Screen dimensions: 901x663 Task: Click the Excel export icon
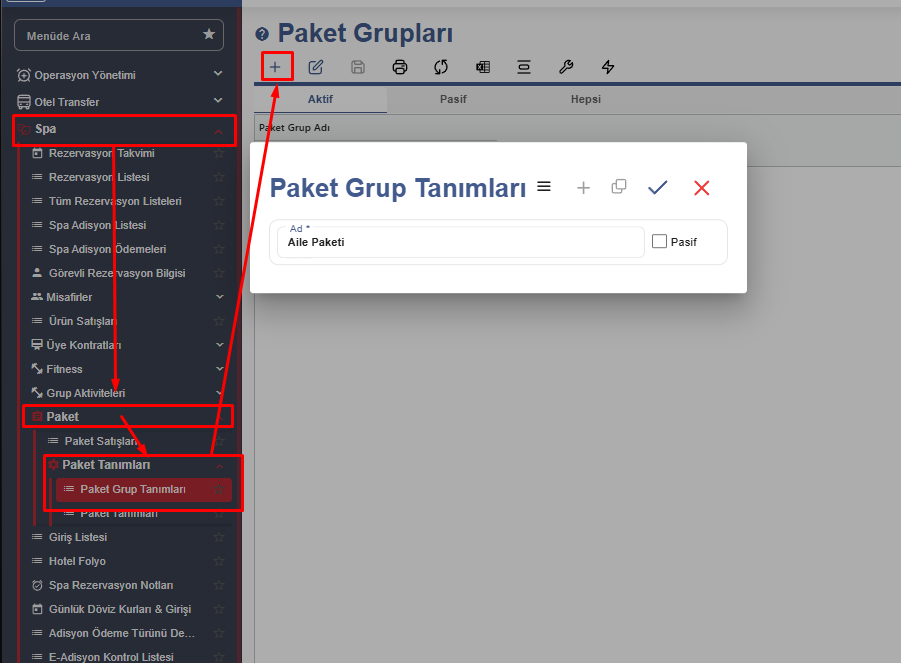pos(483,67)
